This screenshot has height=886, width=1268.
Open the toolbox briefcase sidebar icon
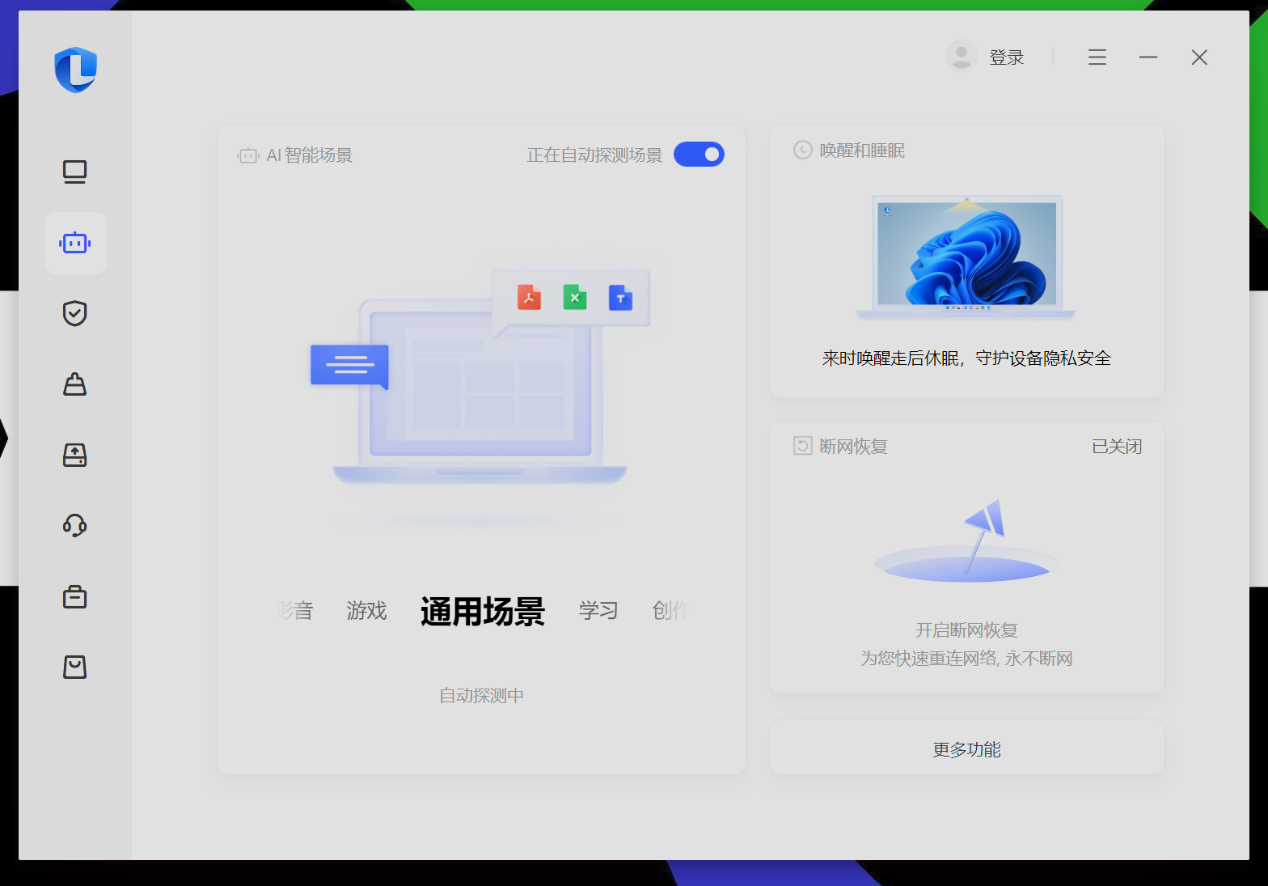75,596
